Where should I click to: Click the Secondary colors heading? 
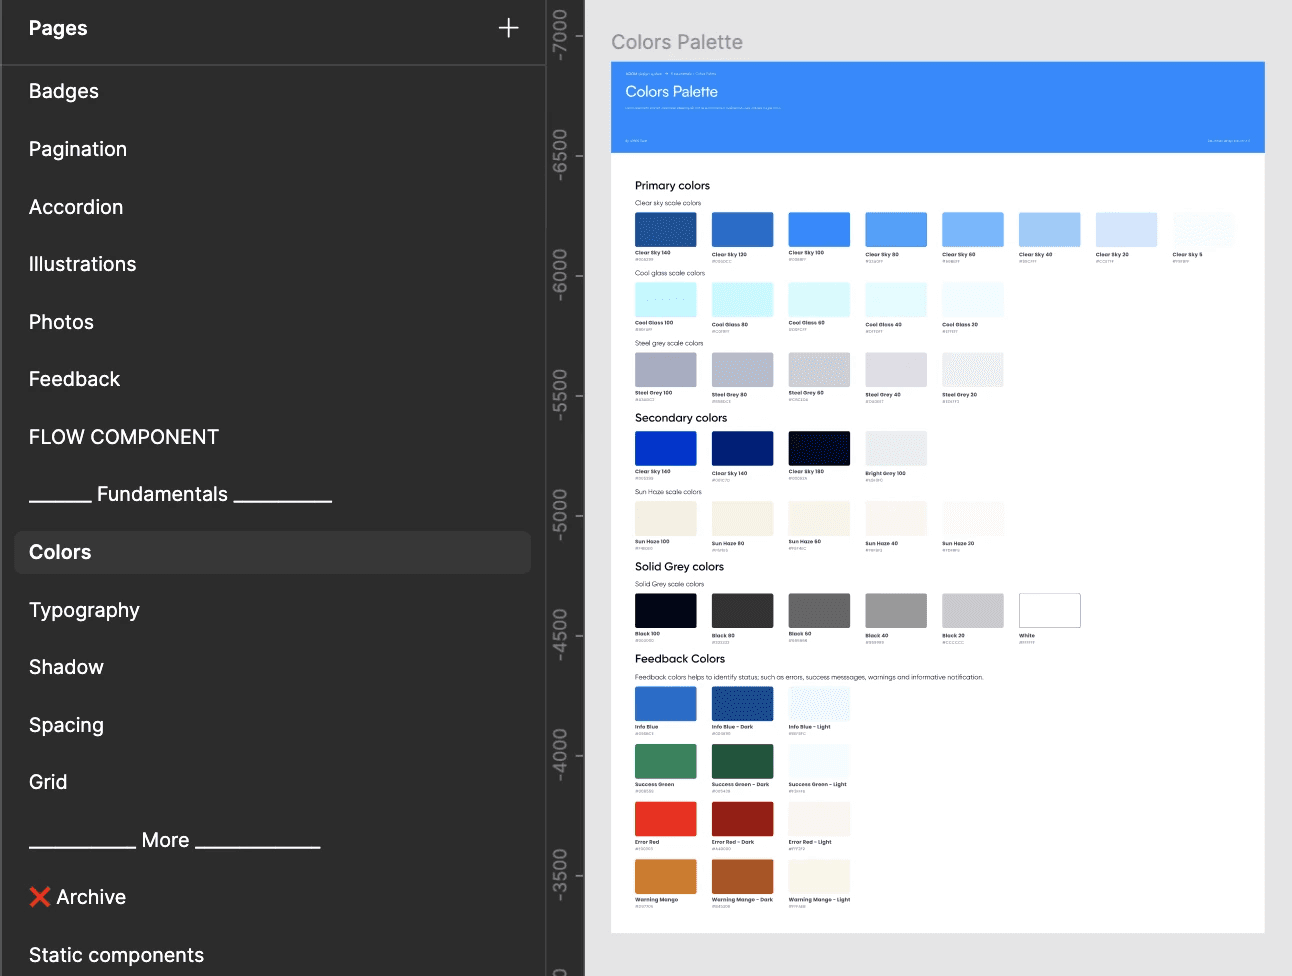coord(681,418)
